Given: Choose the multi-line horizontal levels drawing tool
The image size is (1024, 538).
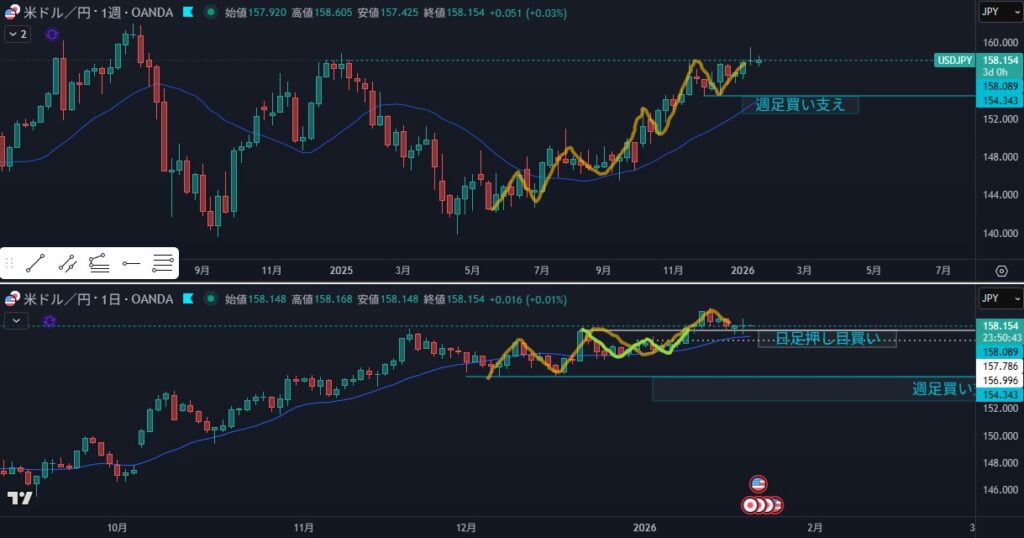Looking at the screenshot, I should [162, 264].
